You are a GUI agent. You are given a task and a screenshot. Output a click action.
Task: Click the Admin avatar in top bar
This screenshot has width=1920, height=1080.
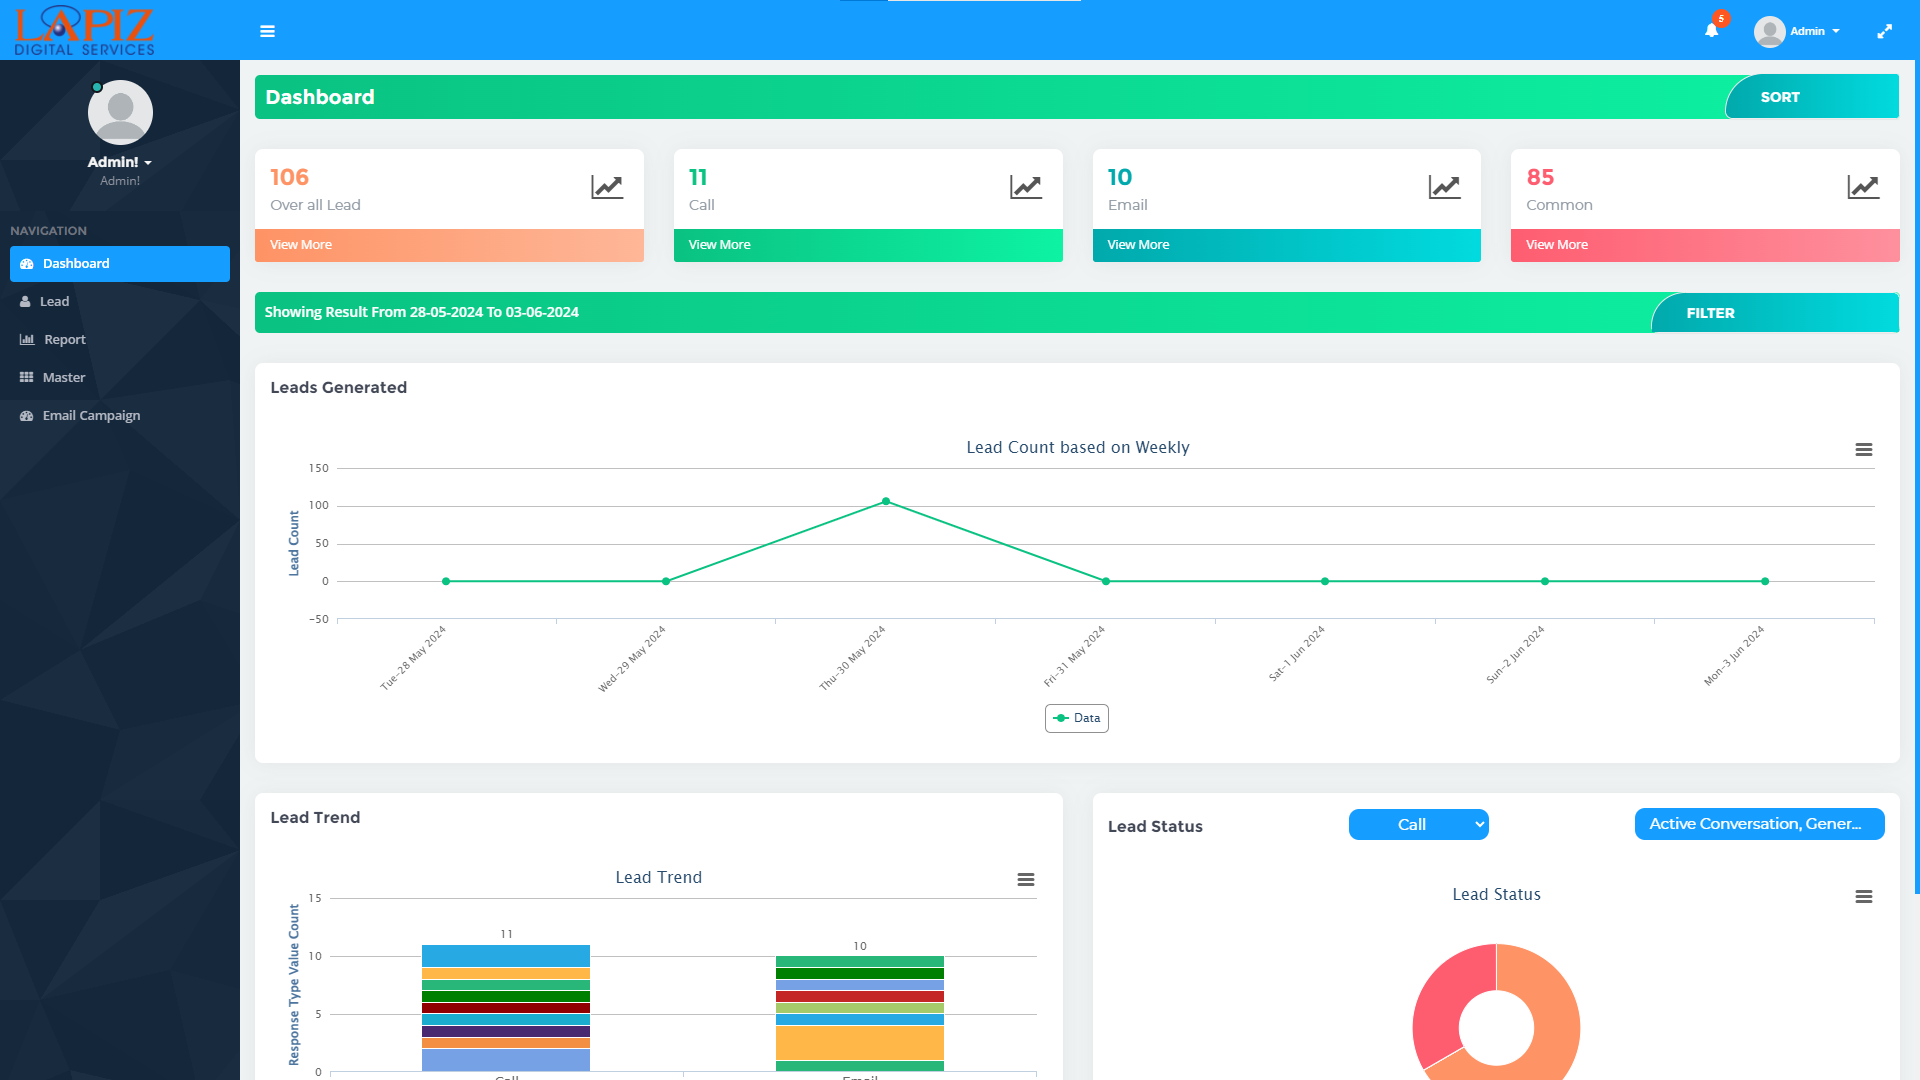tap(1769, 31)
